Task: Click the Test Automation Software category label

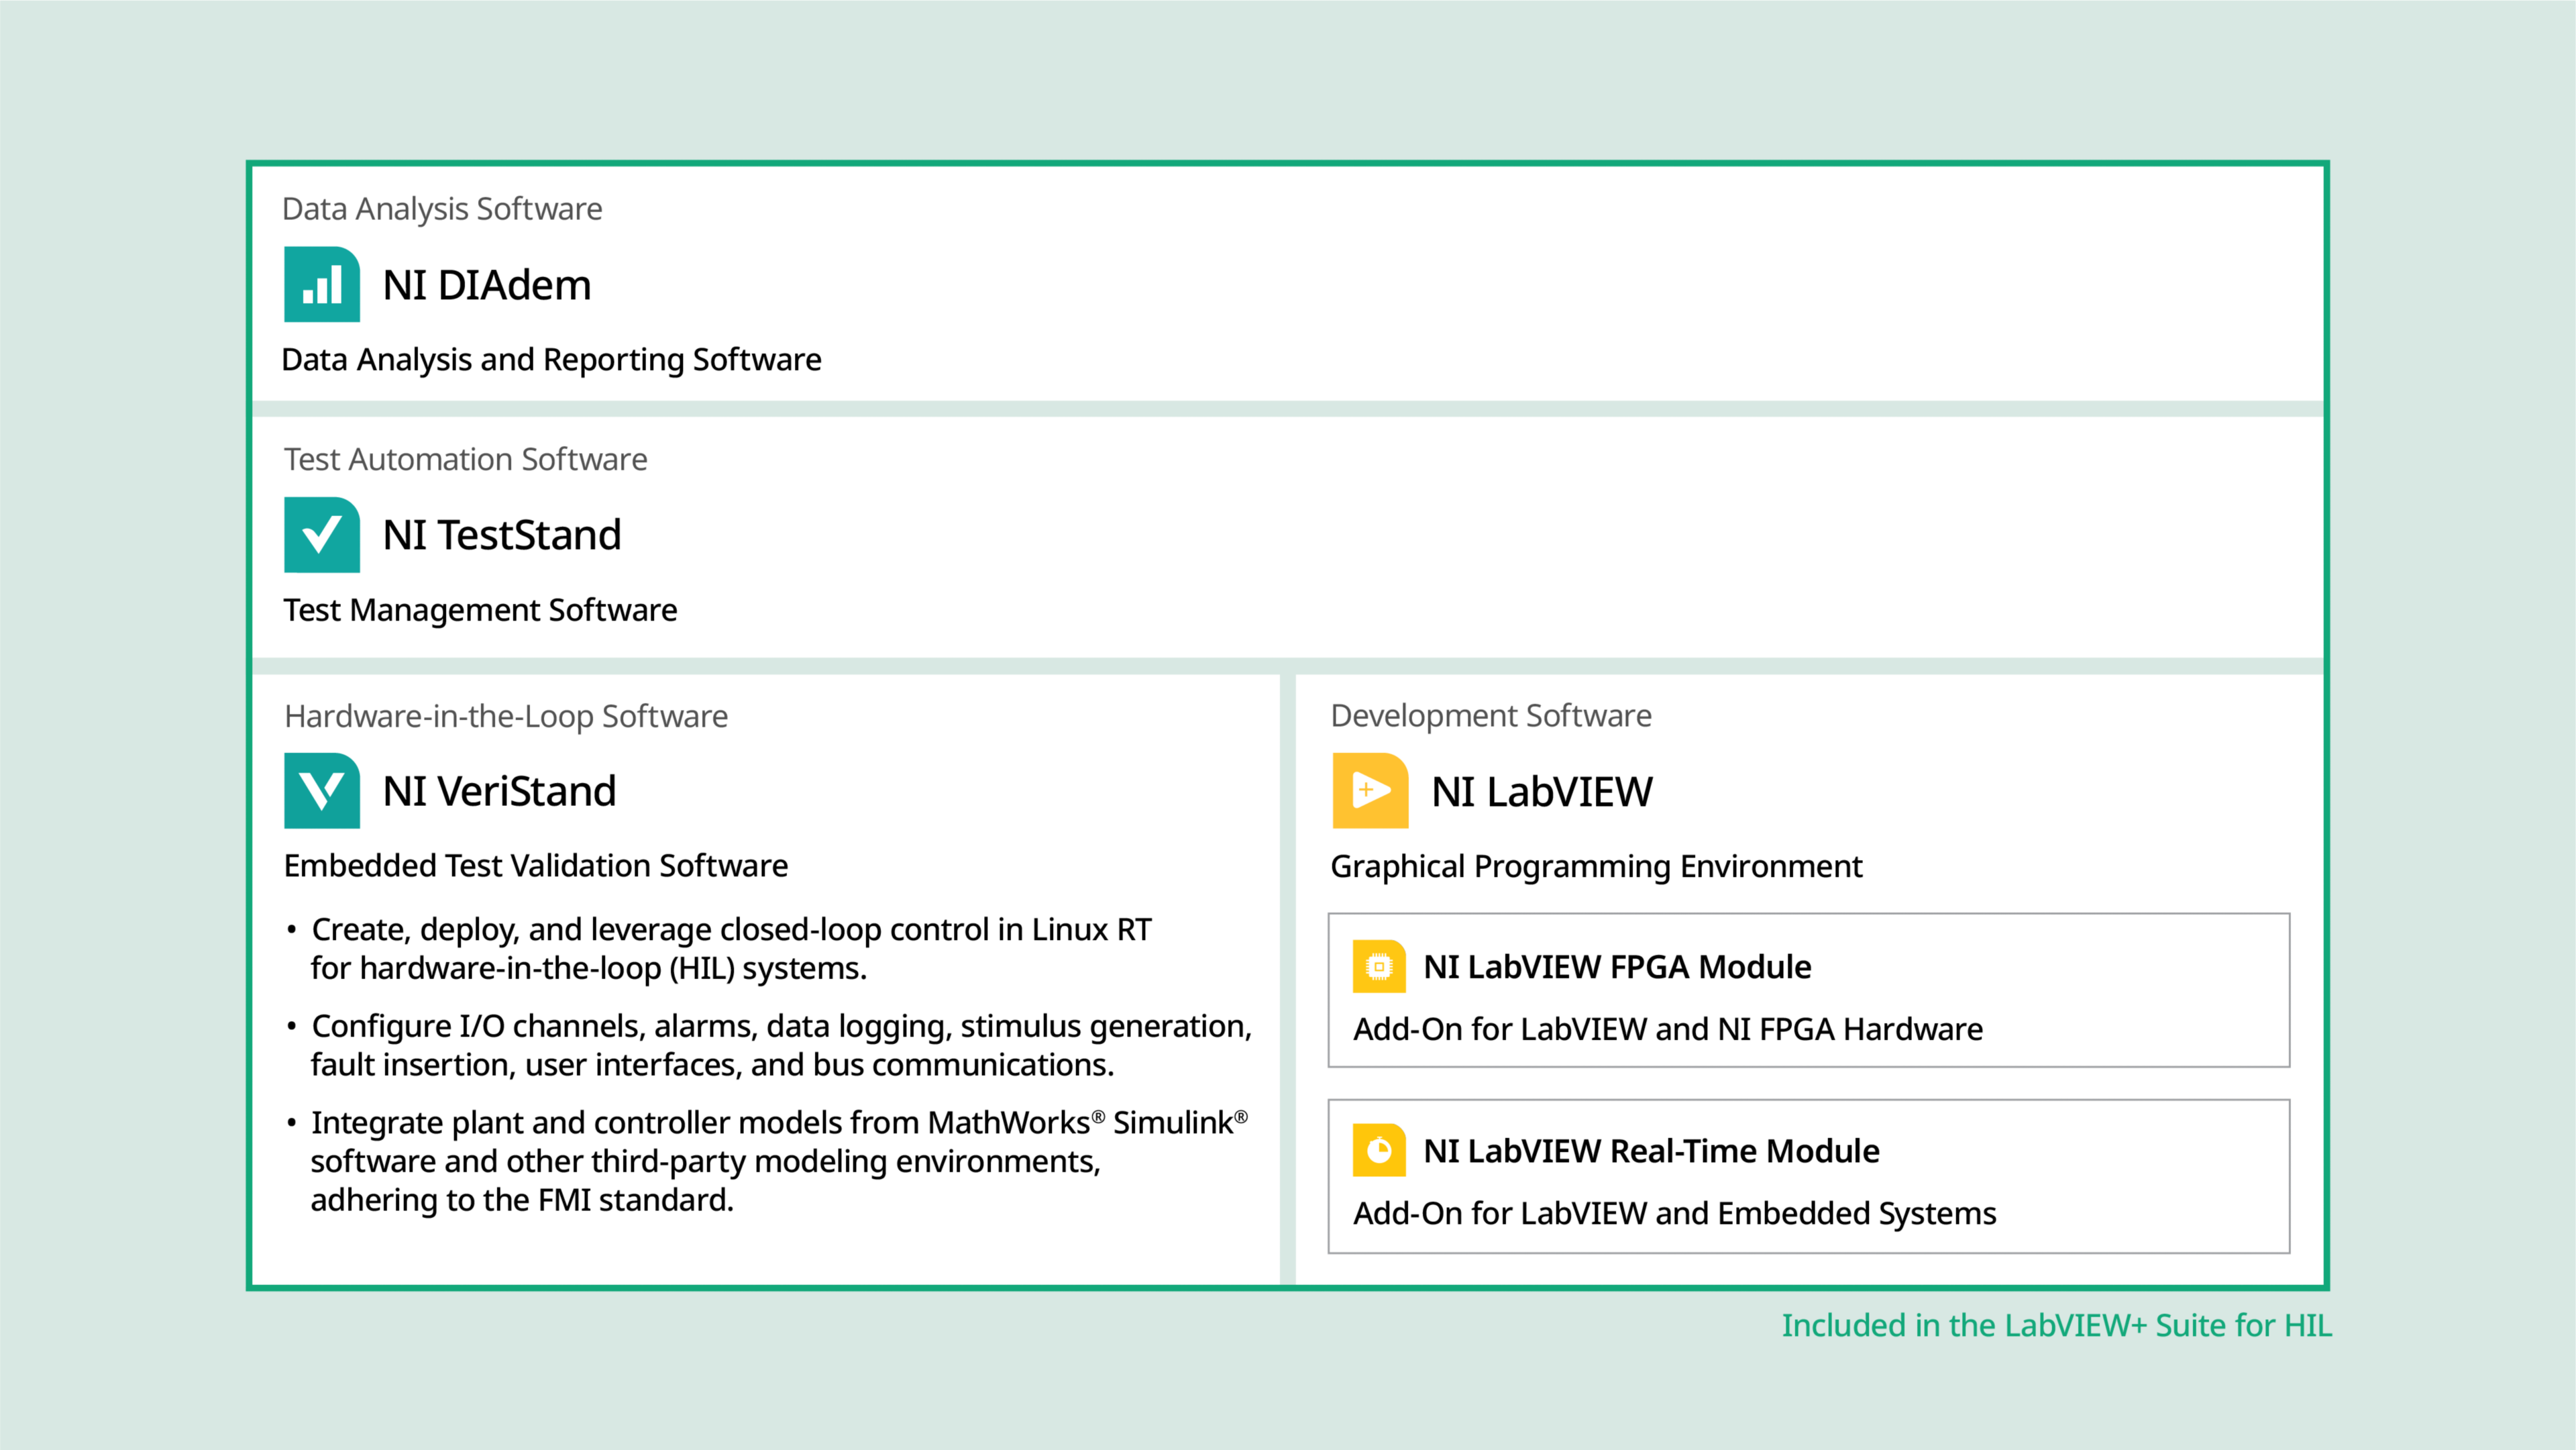Action: coord(465,459)
